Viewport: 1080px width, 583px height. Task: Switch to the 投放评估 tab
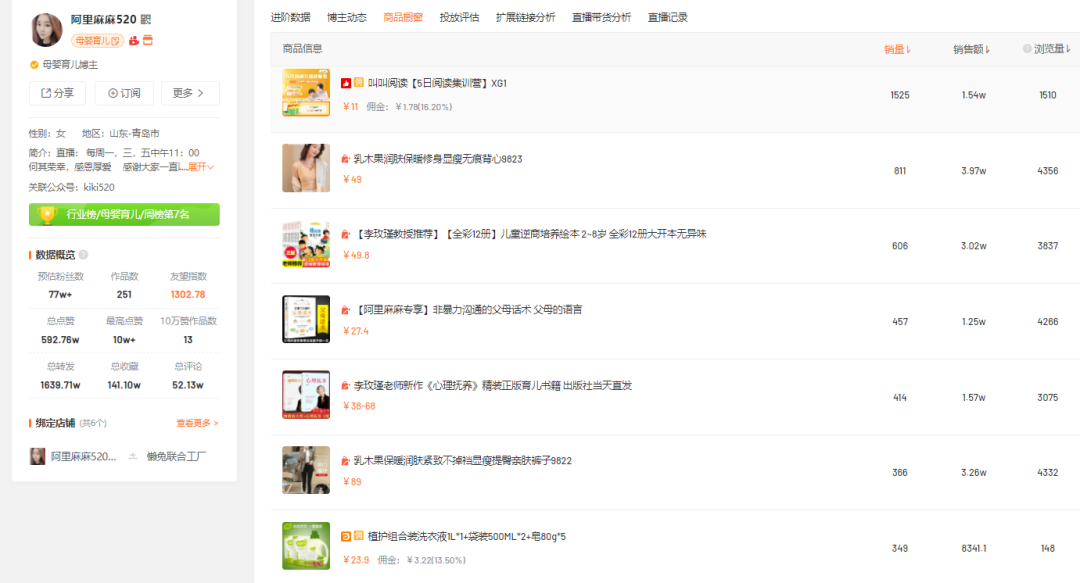click(459, 17)
